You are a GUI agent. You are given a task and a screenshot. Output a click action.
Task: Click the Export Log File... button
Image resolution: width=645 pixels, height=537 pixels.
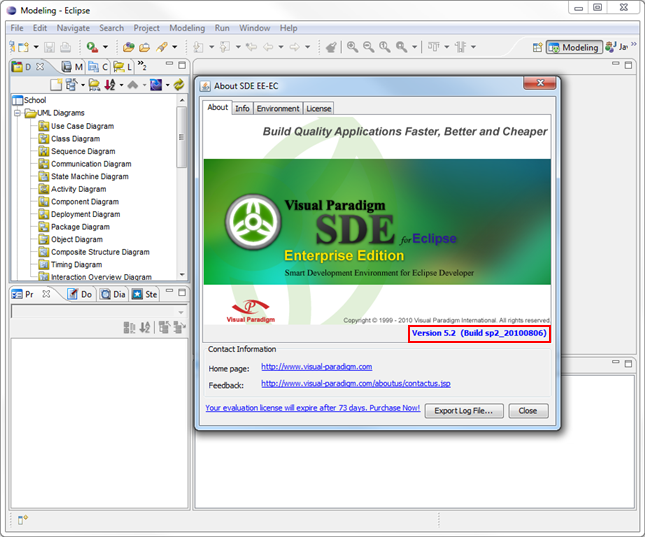click(464, 411)
